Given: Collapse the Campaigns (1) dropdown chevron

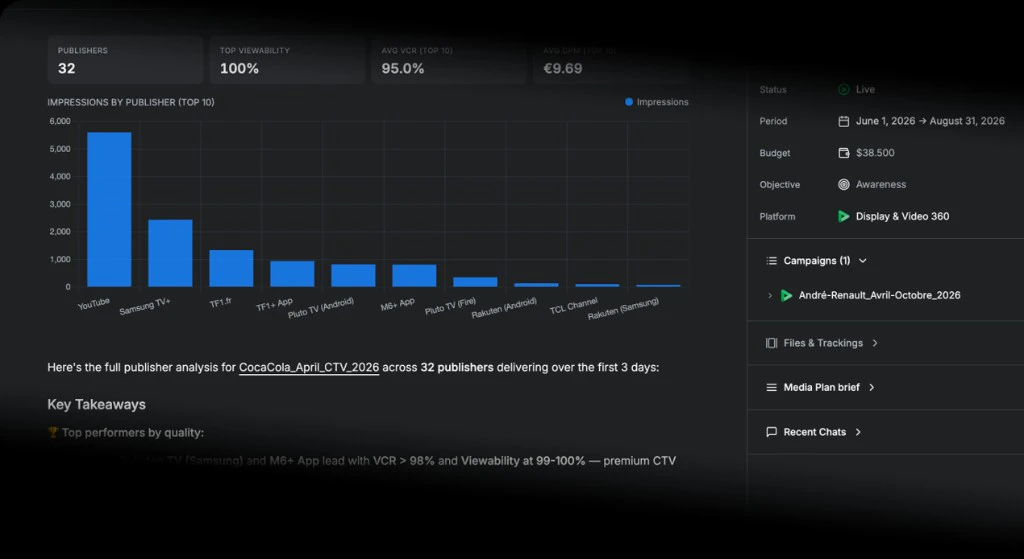Looking at the screenshot, I should pos(863,261).
